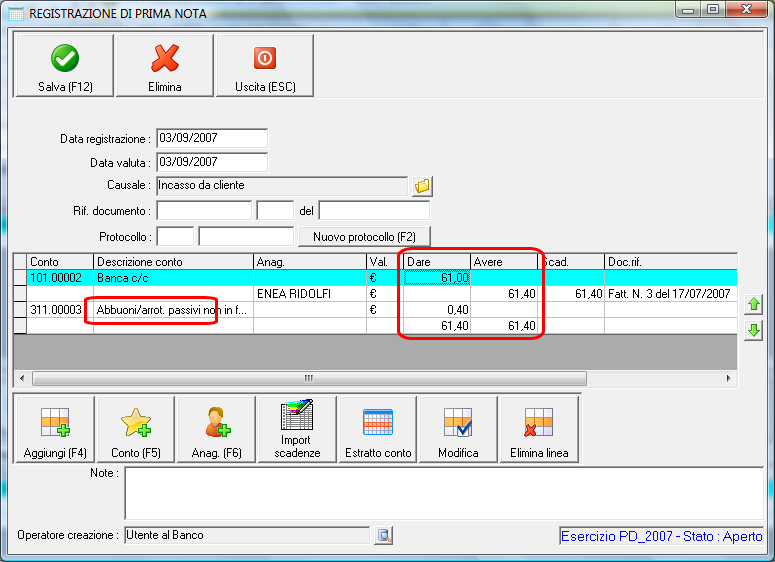The width and height of the screenshot is (775, 562).
Task: Click the Dare cell 0,40
Action: 436,310
